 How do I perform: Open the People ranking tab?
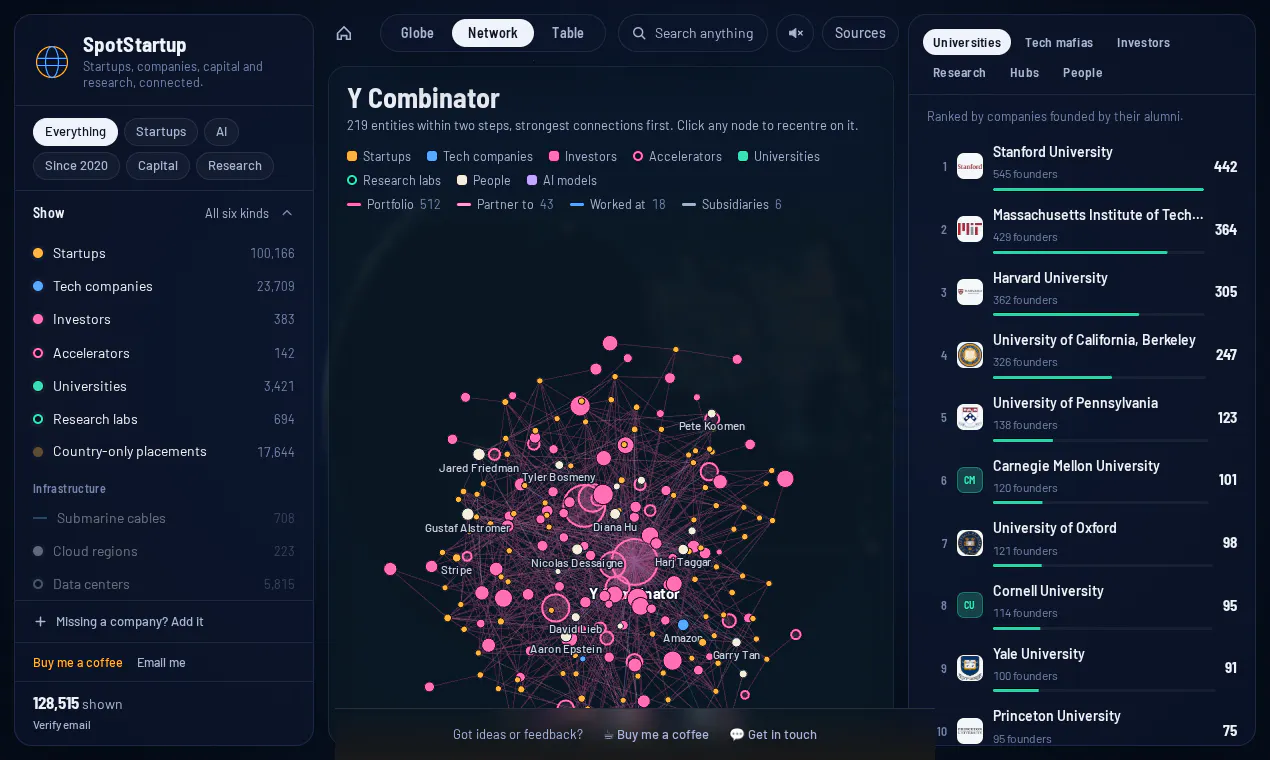click(1083, 72)
